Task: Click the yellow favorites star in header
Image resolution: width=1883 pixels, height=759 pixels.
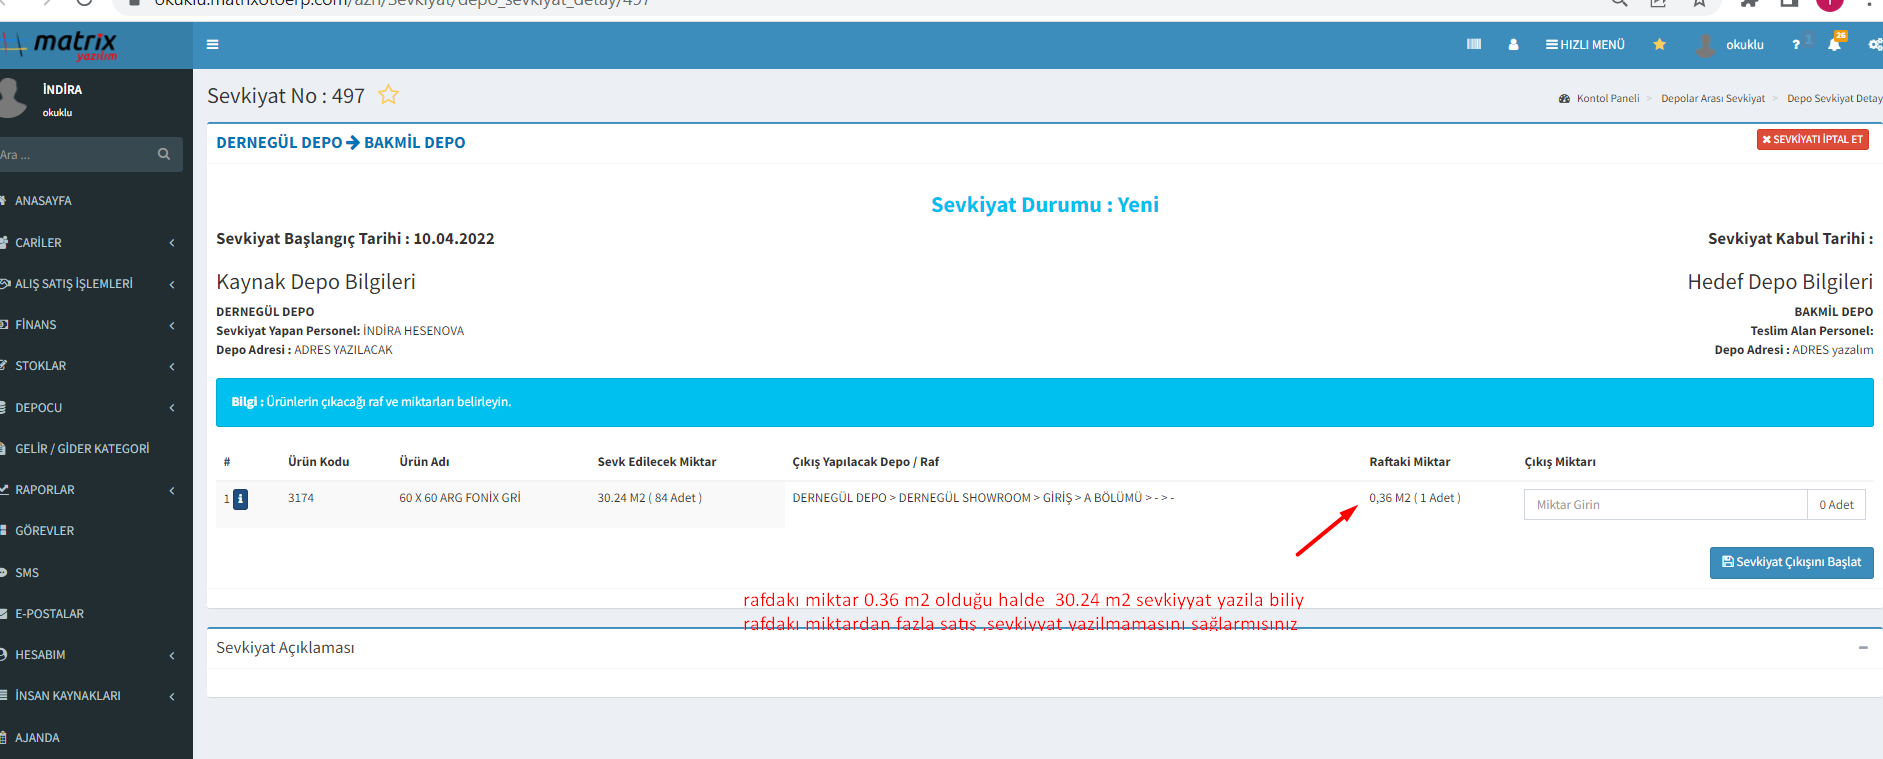Action: coord(1659,44)
